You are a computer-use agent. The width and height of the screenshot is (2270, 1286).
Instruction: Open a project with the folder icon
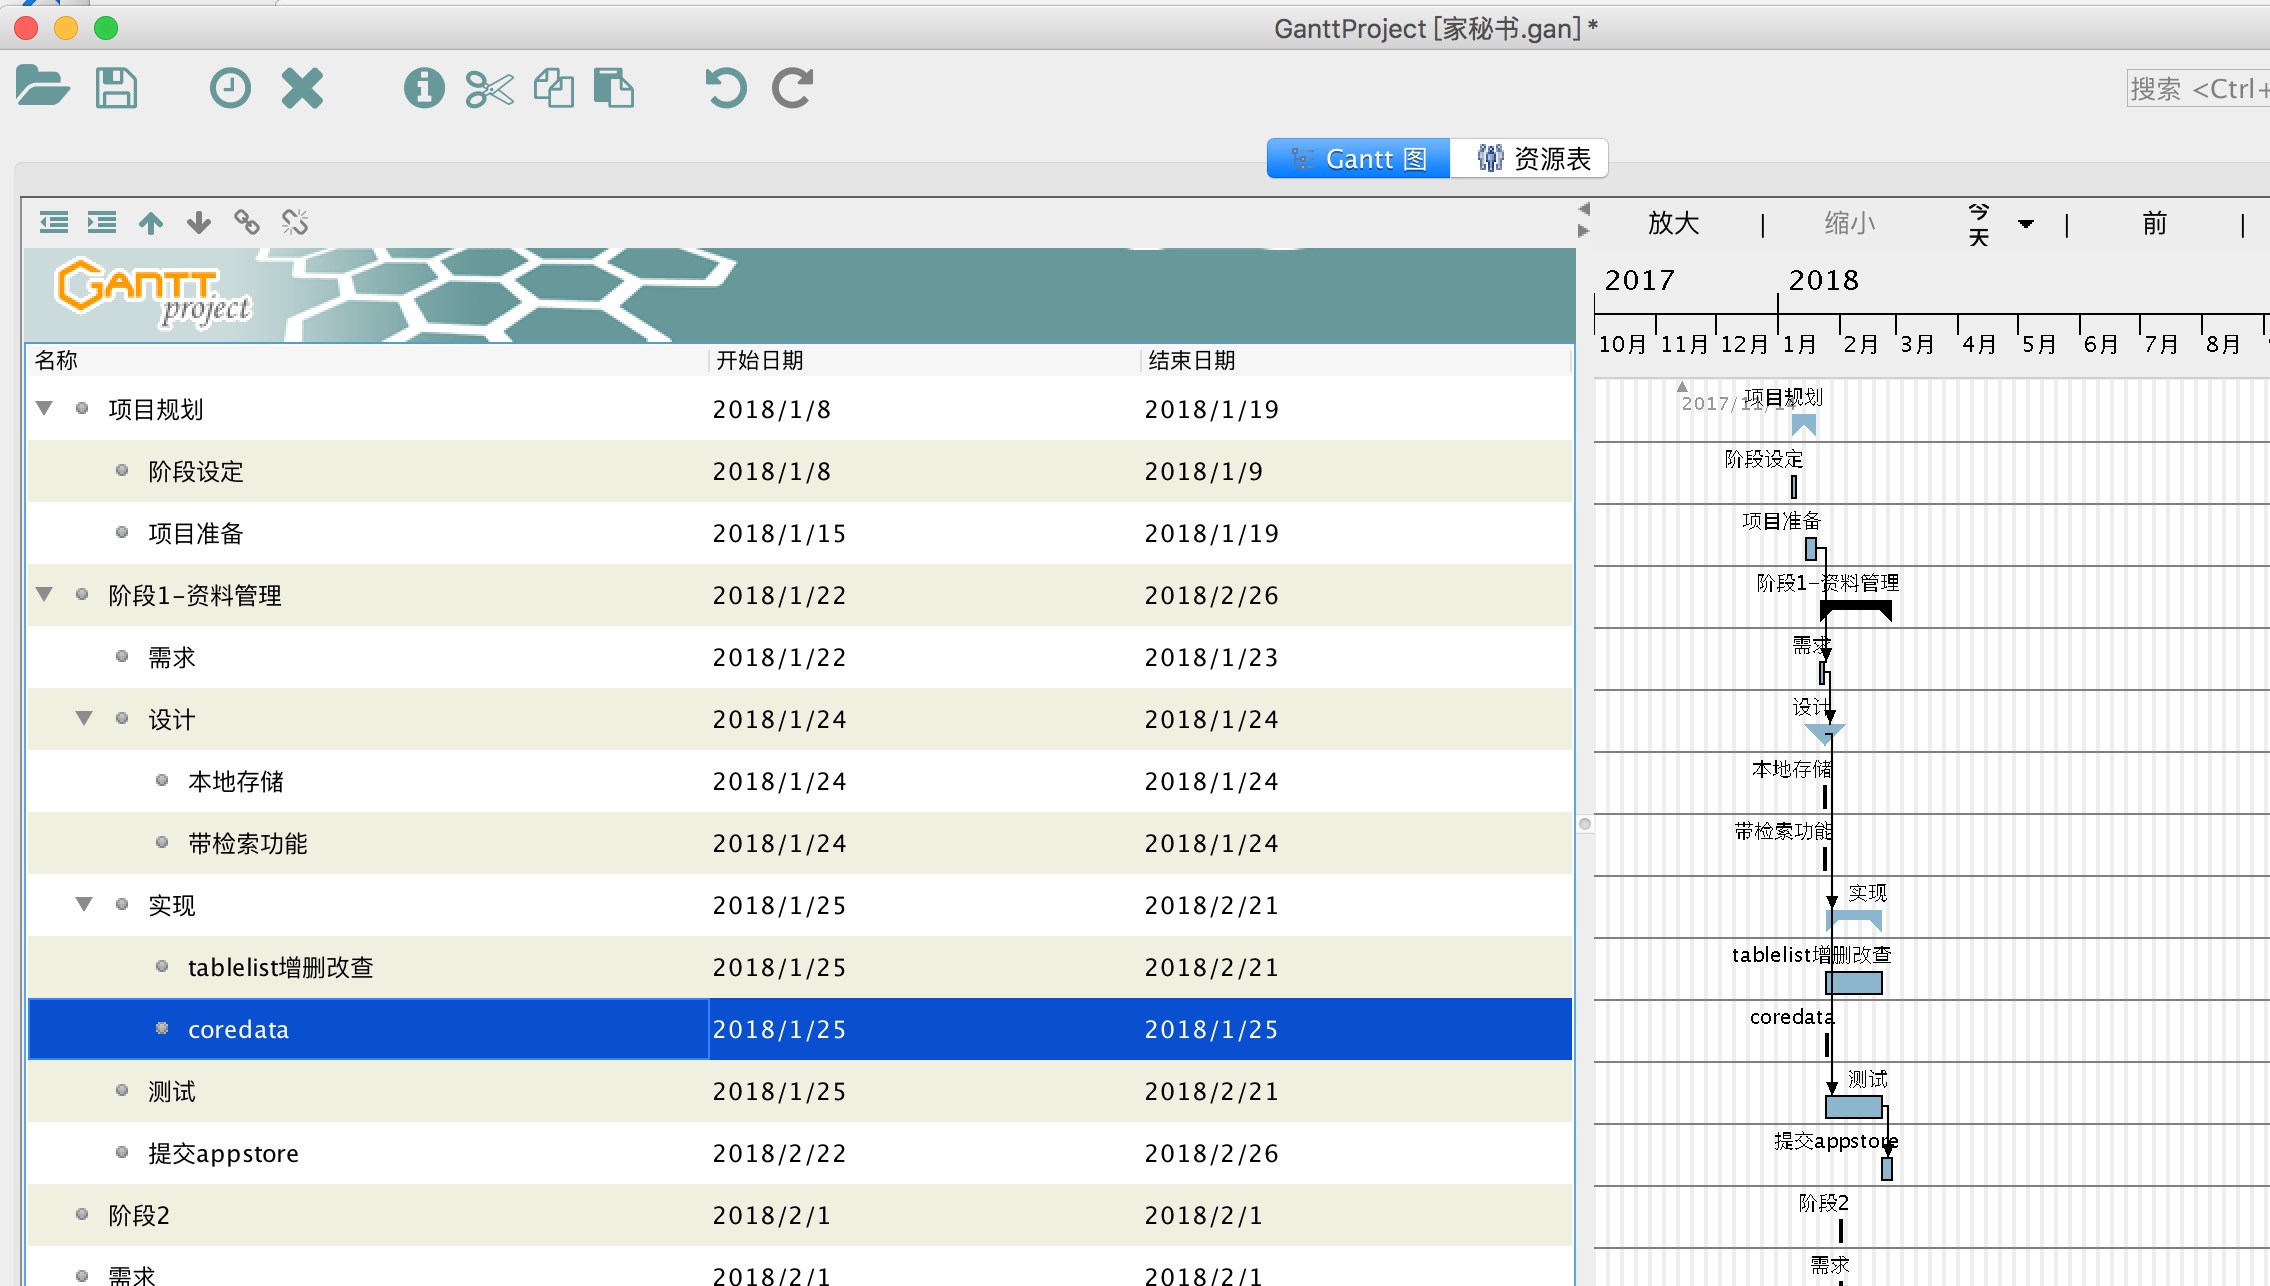pyautogui.click(x=43, y=87)
